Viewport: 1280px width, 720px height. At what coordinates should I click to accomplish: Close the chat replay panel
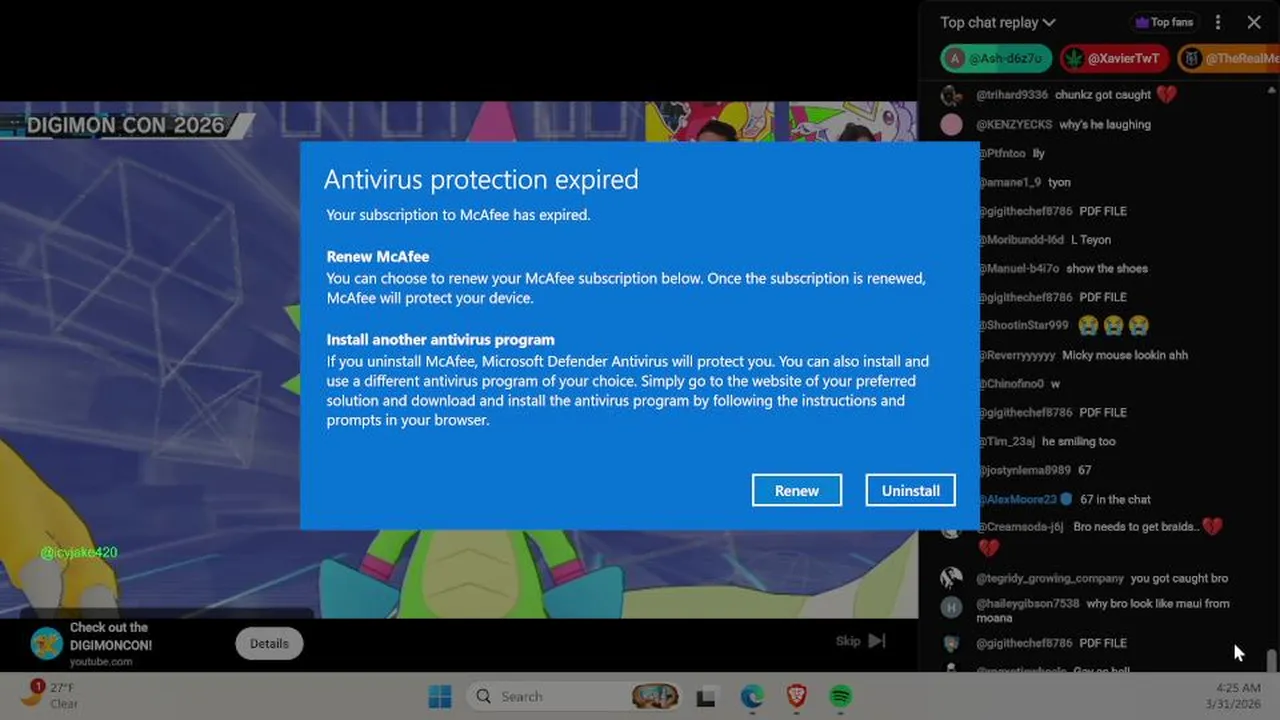pyautogui.click(x=1254, y=22)
